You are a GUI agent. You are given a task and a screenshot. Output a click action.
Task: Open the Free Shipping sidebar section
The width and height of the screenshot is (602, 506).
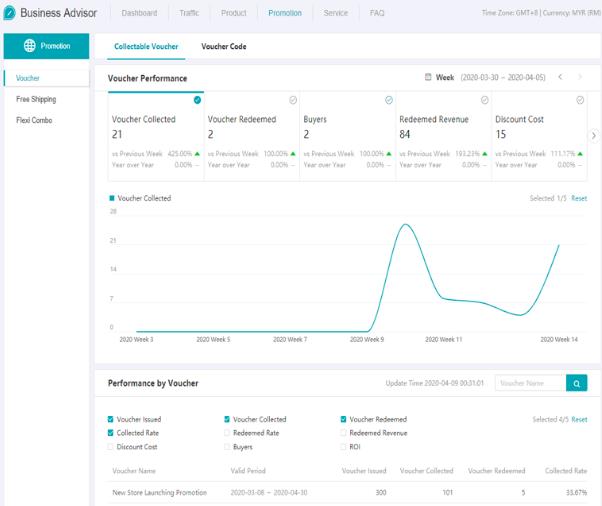(36, 99)
